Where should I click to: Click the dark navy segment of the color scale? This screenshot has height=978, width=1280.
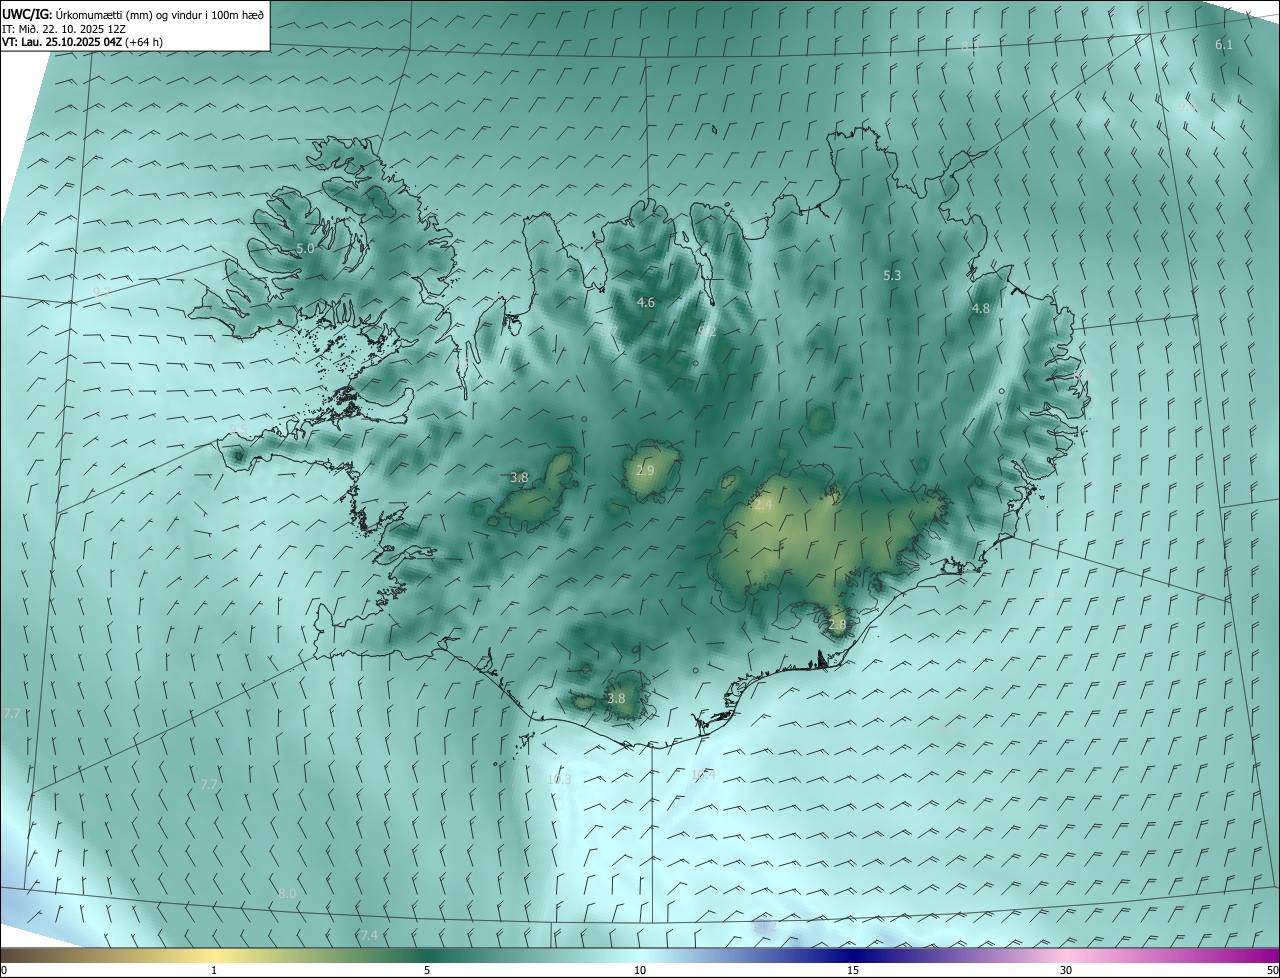point(853,955)
